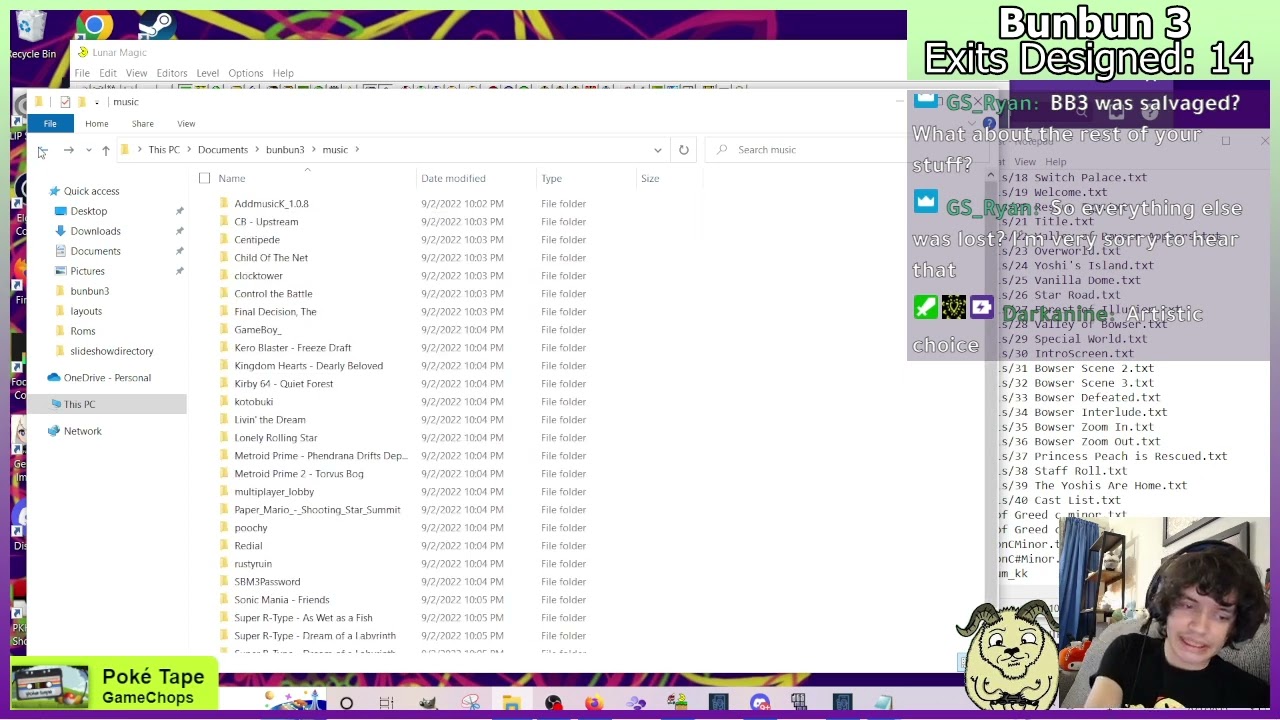
Task: Open Customize Quick Access Toolbar dropdown
Action: tap(97, 102)
